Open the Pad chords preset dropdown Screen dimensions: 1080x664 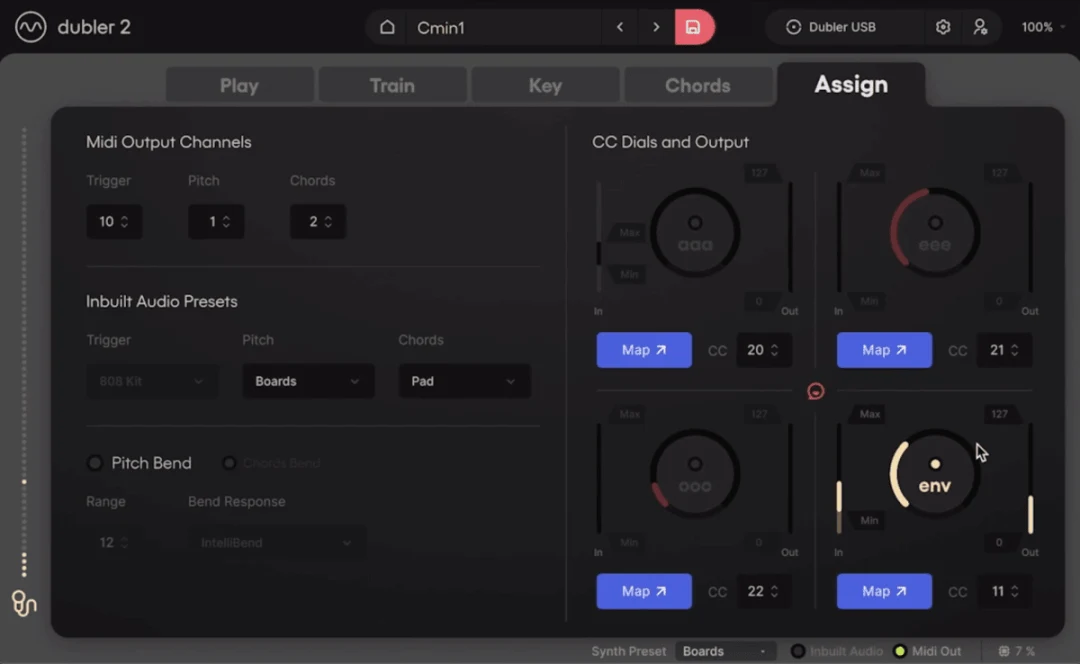pos(464,381)
